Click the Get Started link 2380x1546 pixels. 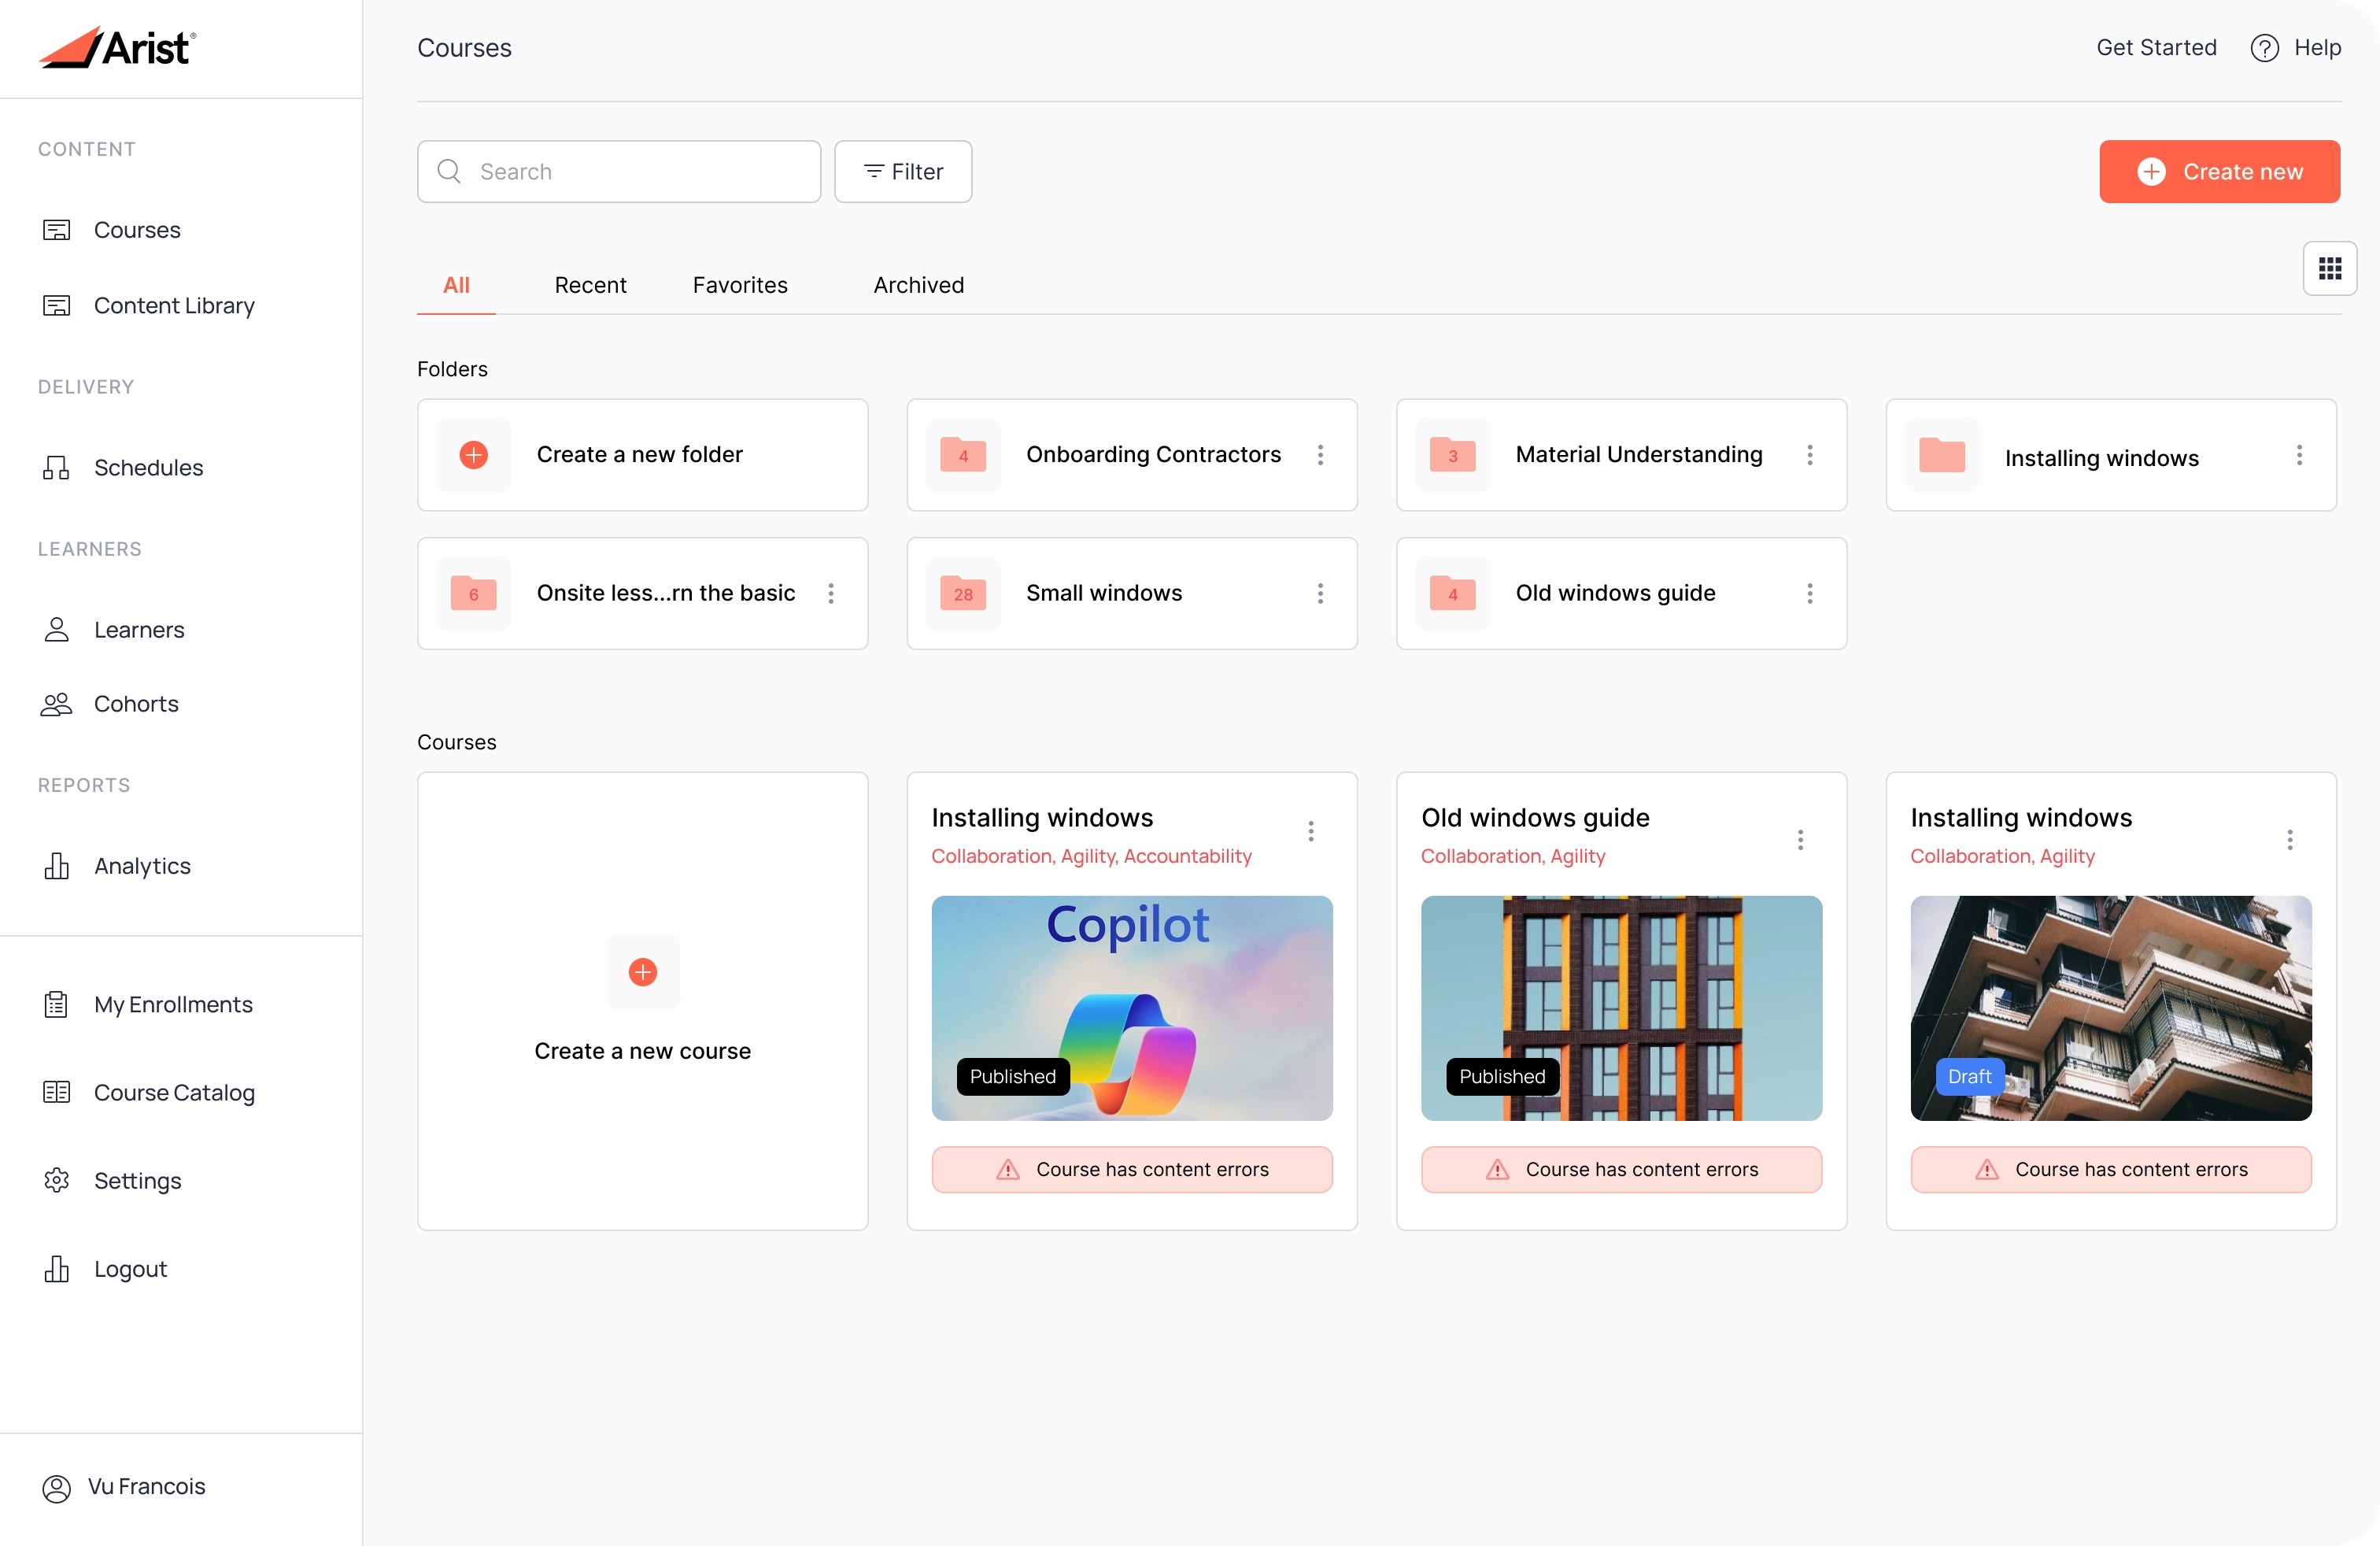click(2156, 48)
